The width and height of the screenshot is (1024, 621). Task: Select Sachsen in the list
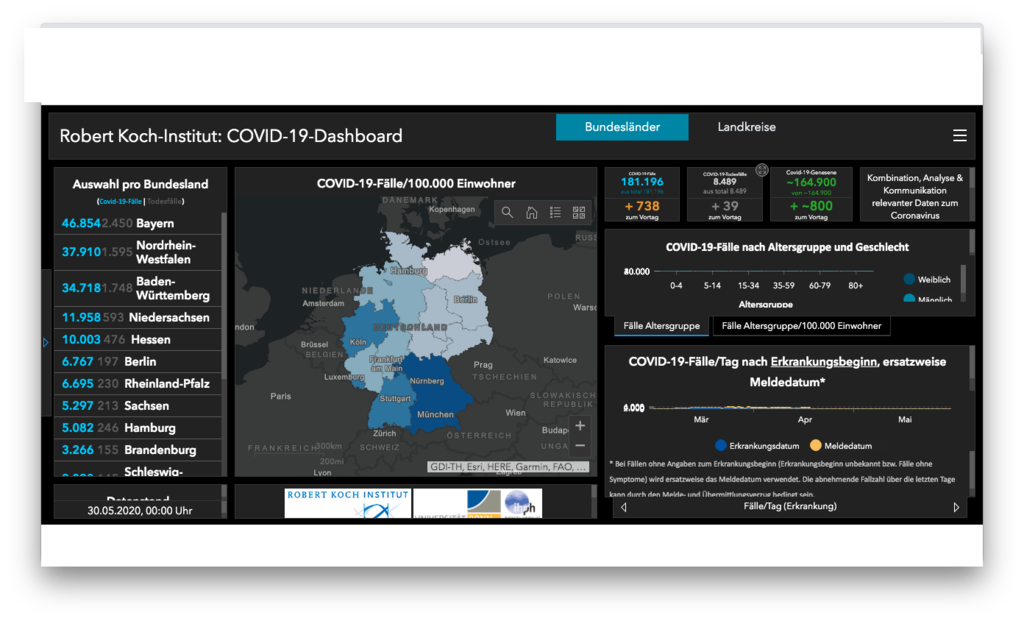click(138, 406)
